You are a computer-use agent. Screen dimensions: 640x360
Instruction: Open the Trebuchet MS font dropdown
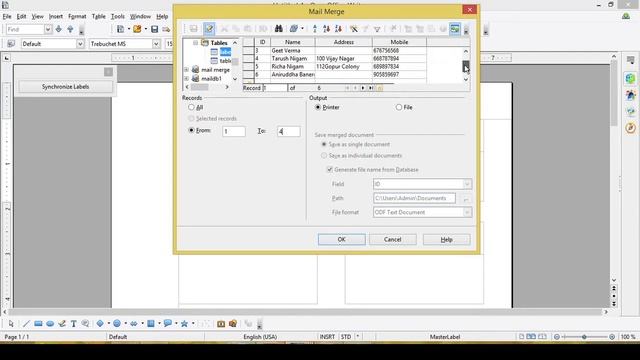pyautogui.click(x=156, y=44)
